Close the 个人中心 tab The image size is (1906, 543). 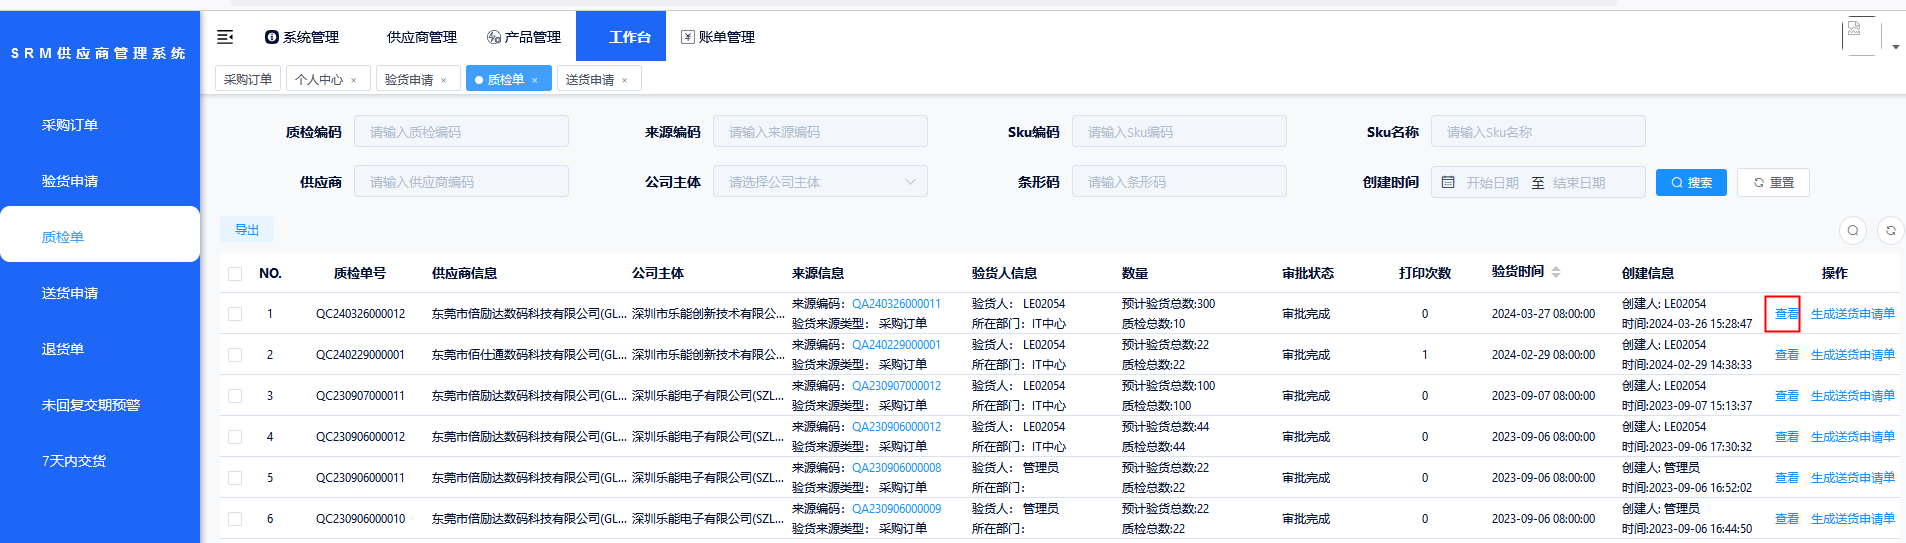pos(354,80)
